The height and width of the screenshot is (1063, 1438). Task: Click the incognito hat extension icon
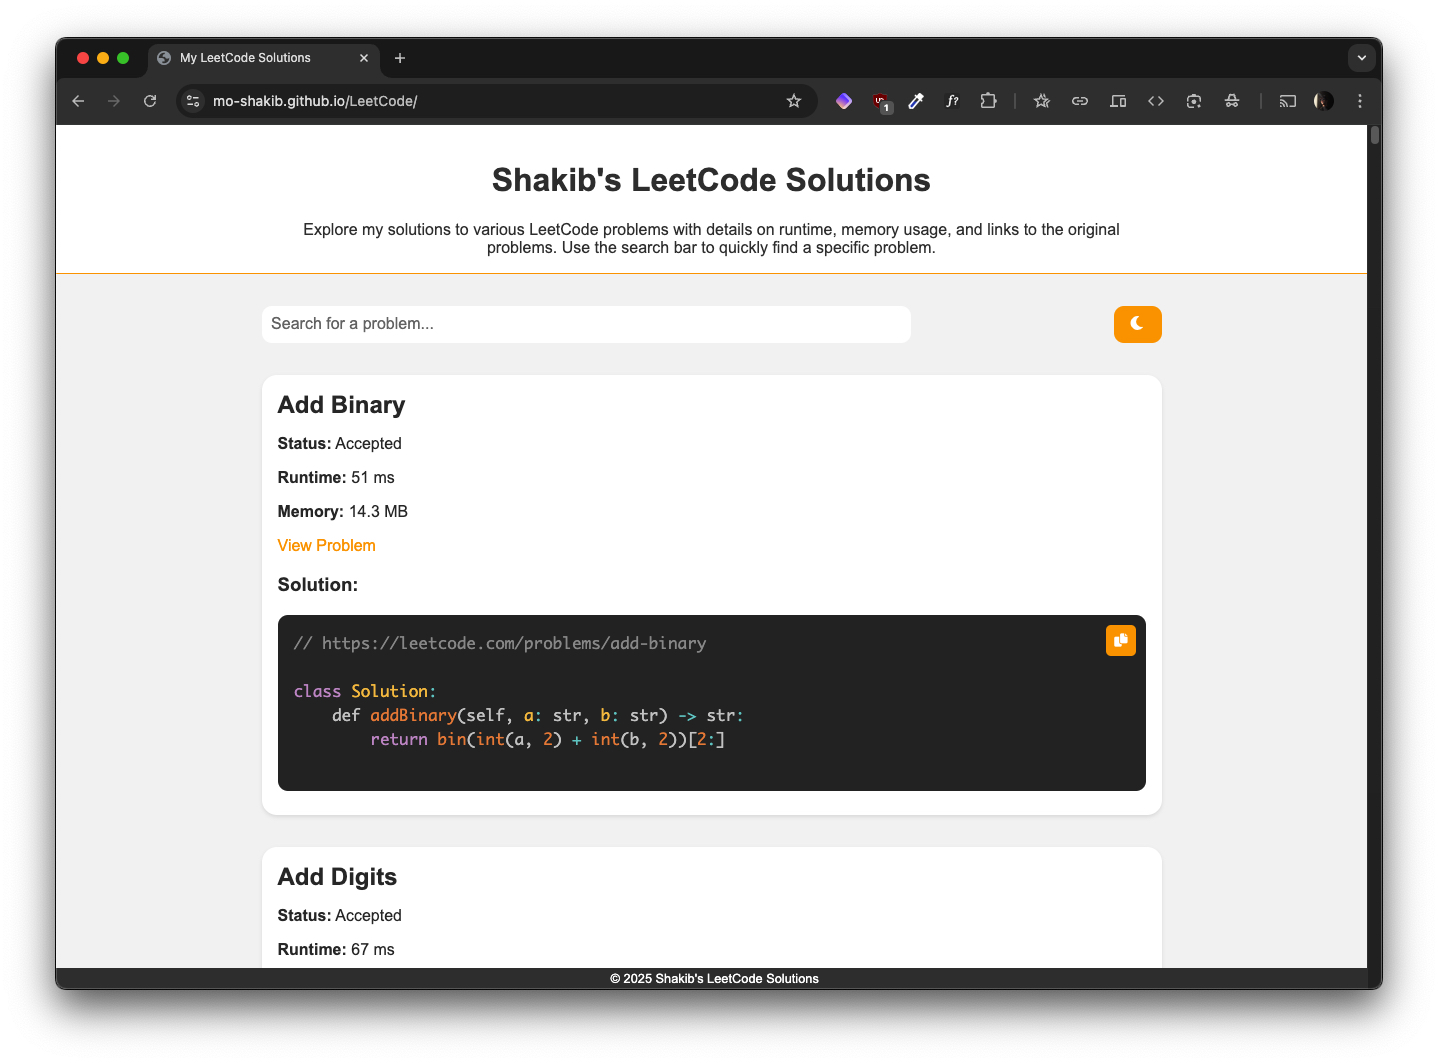(x=1232, y=101)
